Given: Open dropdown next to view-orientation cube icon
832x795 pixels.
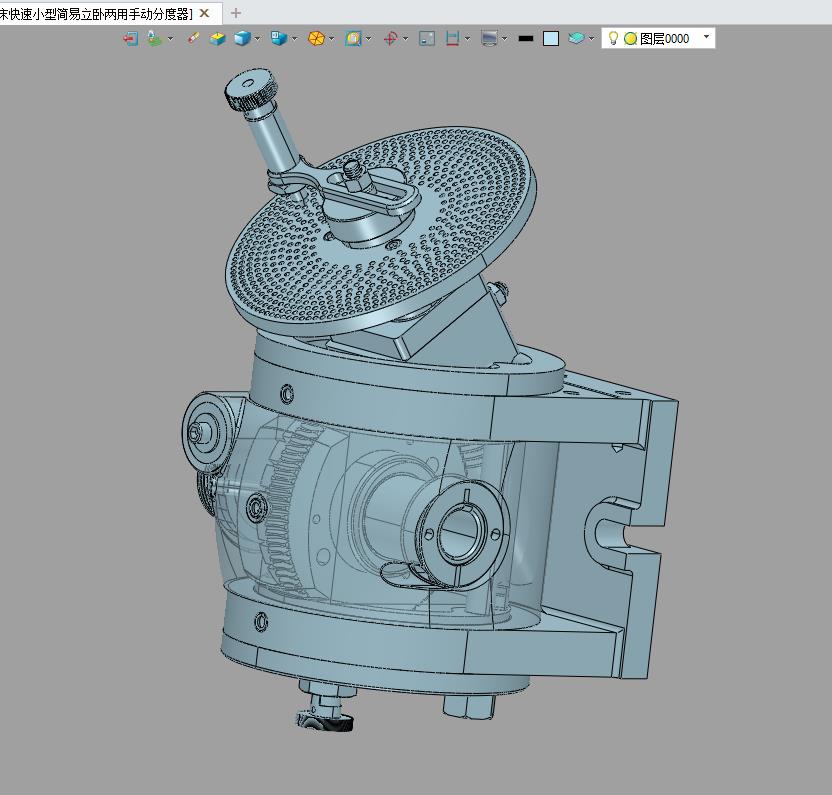Looking at the screenshot, I should (294, 39).
